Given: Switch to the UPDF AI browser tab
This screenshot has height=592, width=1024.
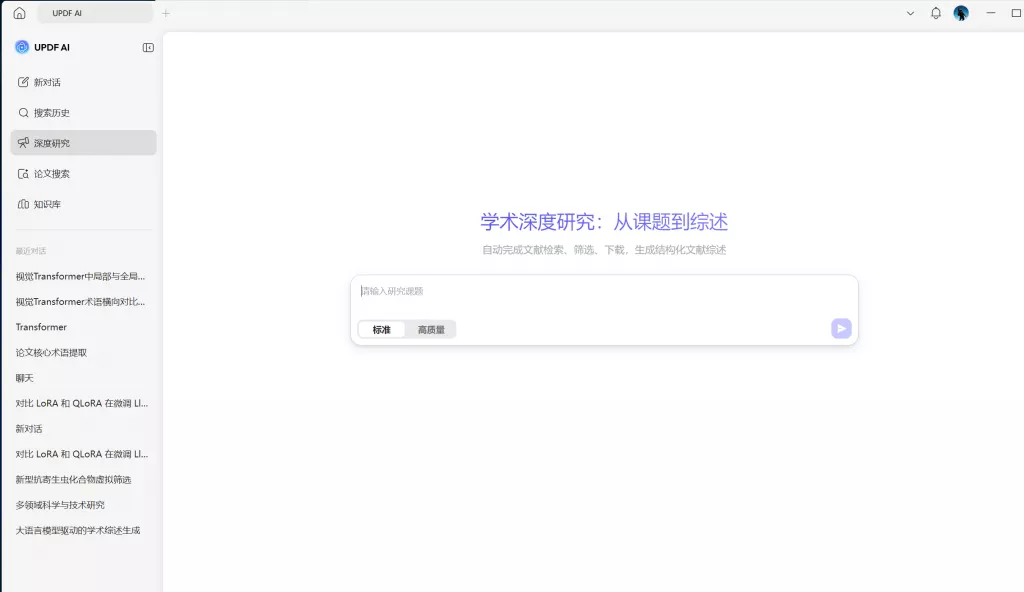Looking at the screenshot, I should tap(95, 12).
